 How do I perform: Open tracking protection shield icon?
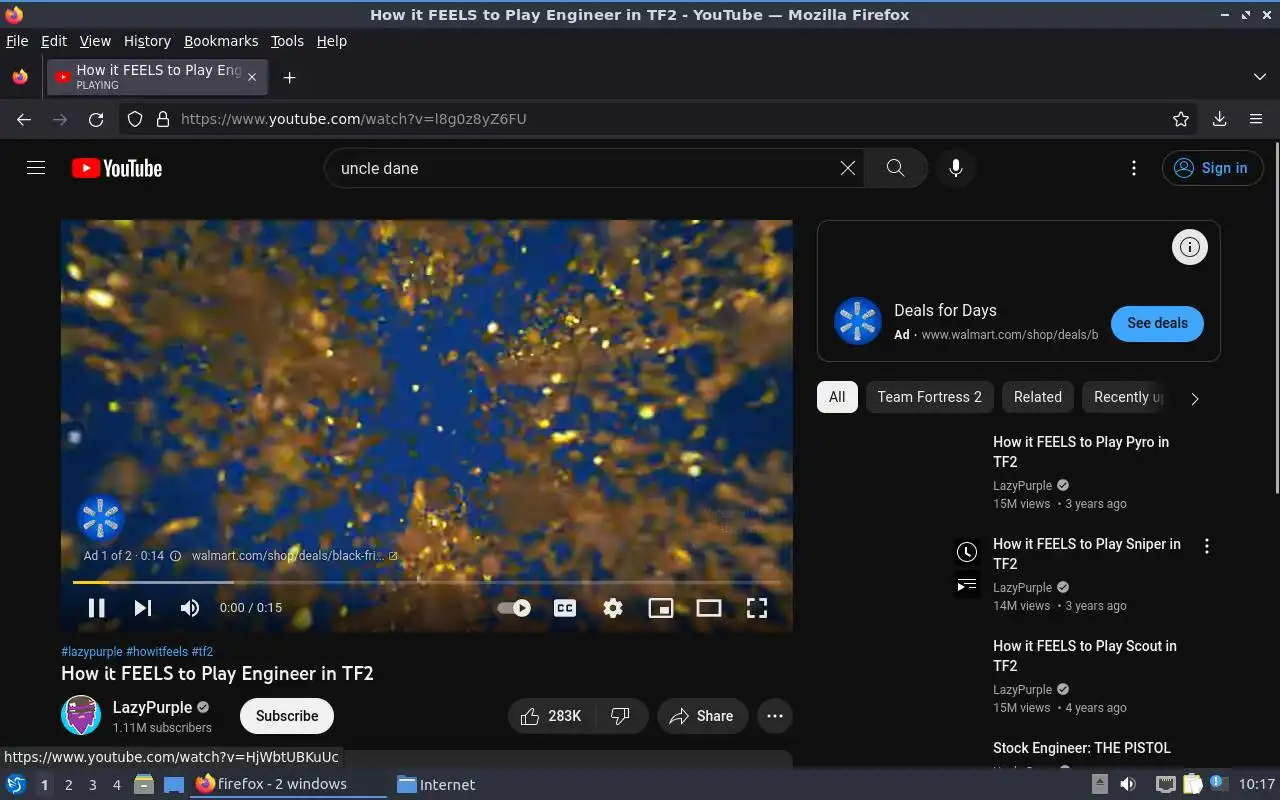pyautogui.click(x=135, y=119)
